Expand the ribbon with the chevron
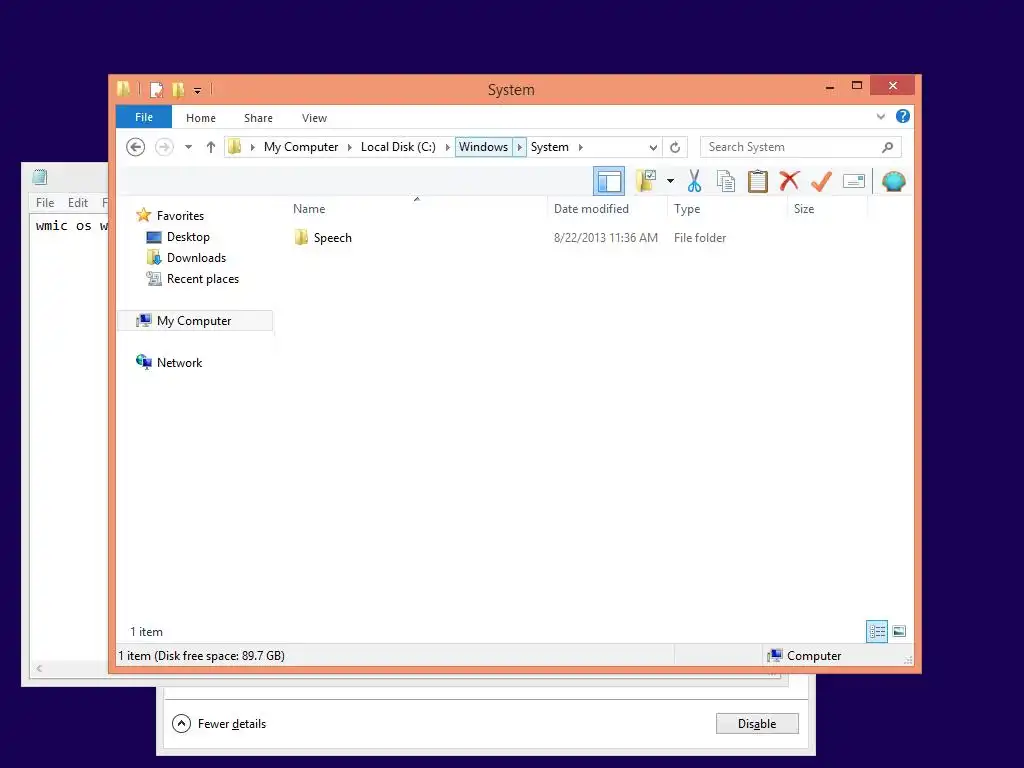The height and width of the screenshot is (768, 1024). coord(880,117)
